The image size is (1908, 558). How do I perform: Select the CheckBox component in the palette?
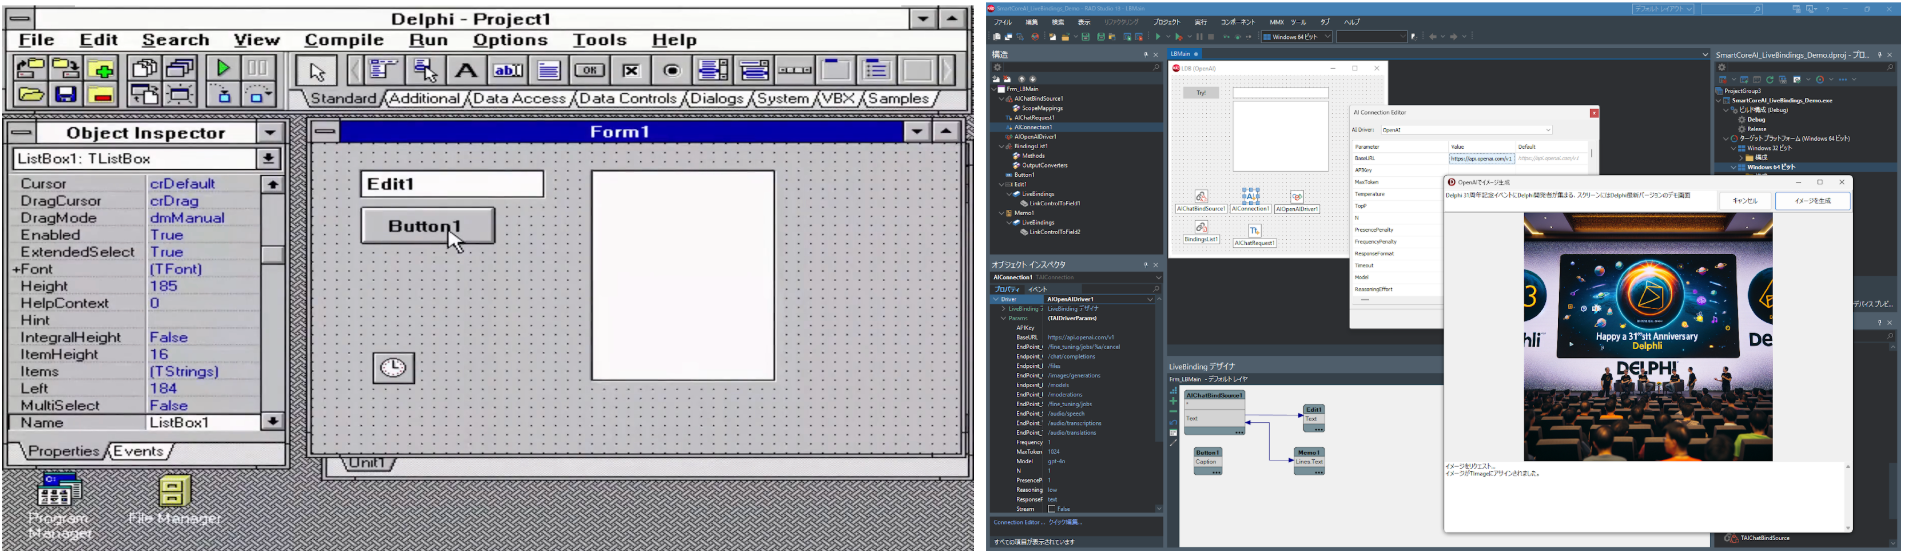pyautogui.click(x=631, y=70)
